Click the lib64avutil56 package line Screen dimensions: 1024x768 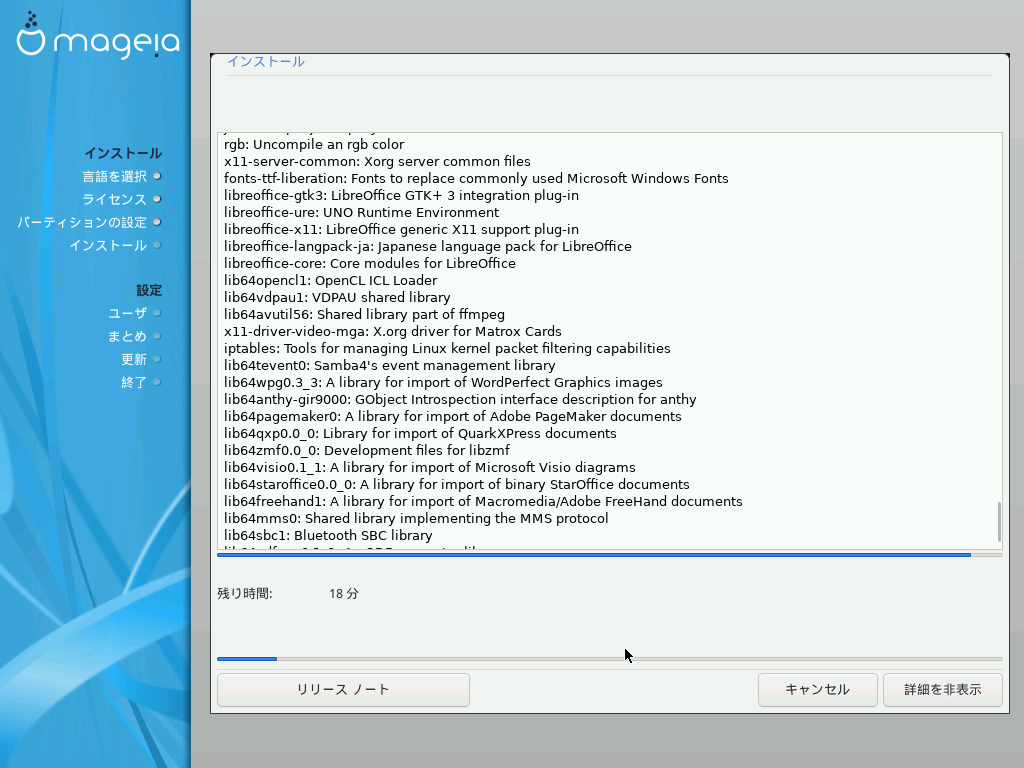[364, 314]
